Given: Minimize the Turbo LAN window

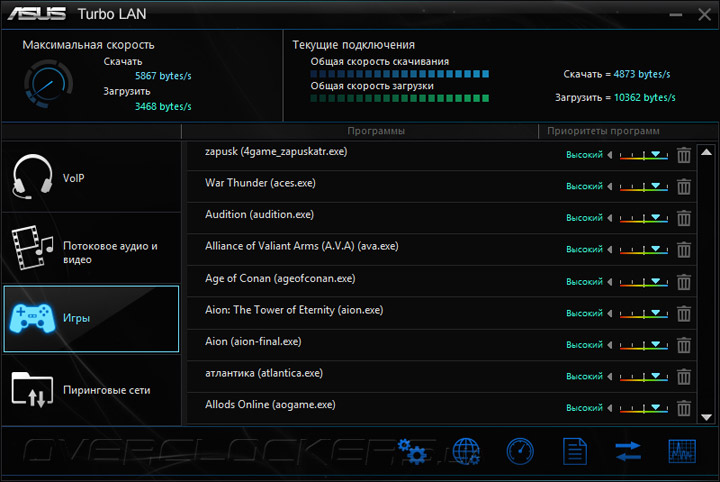Looking at the screenshot, I should [x=675, y=15].
